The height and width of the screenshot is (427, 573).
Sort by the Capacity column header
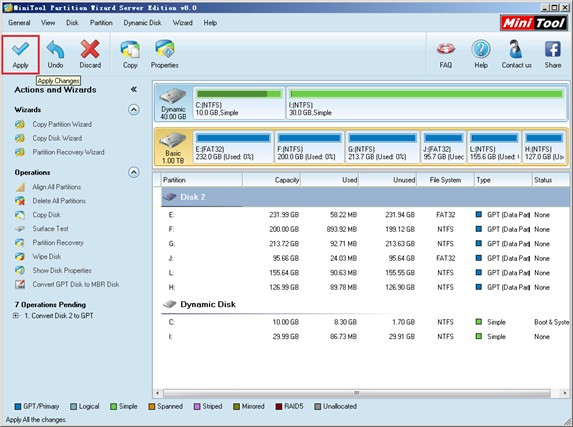point(272,180)
